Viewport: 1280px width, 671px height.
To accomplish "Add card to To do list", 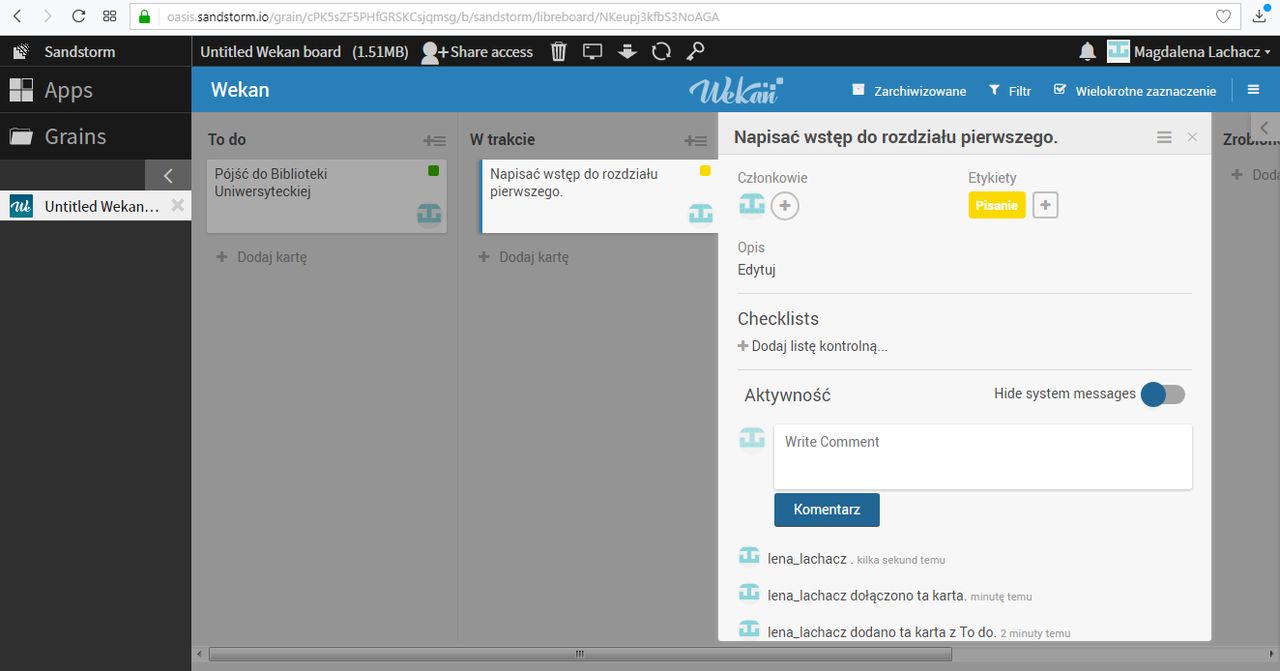I will (262, 257).
